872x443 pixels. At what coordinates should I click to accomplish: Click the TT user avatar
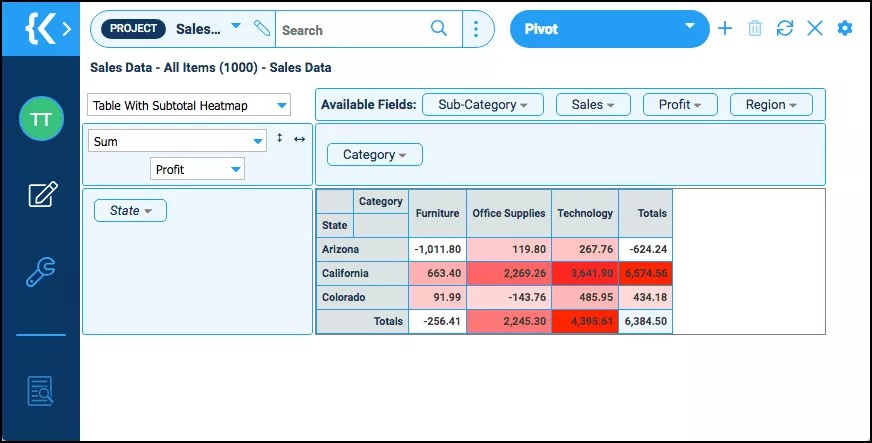[x=41, y=118]
